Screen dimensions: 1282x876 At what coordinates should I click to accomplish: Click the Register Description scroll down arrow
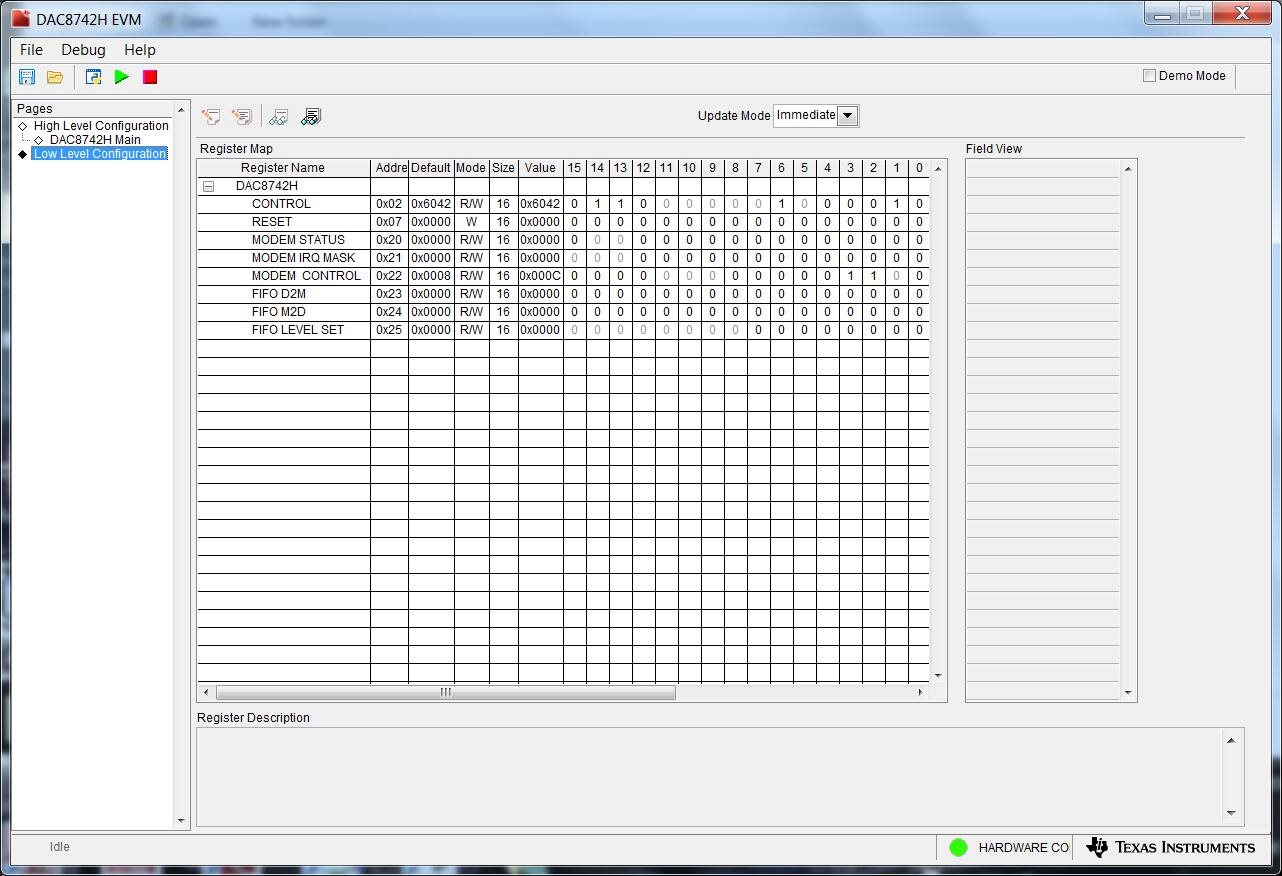tap(1231, 813)
